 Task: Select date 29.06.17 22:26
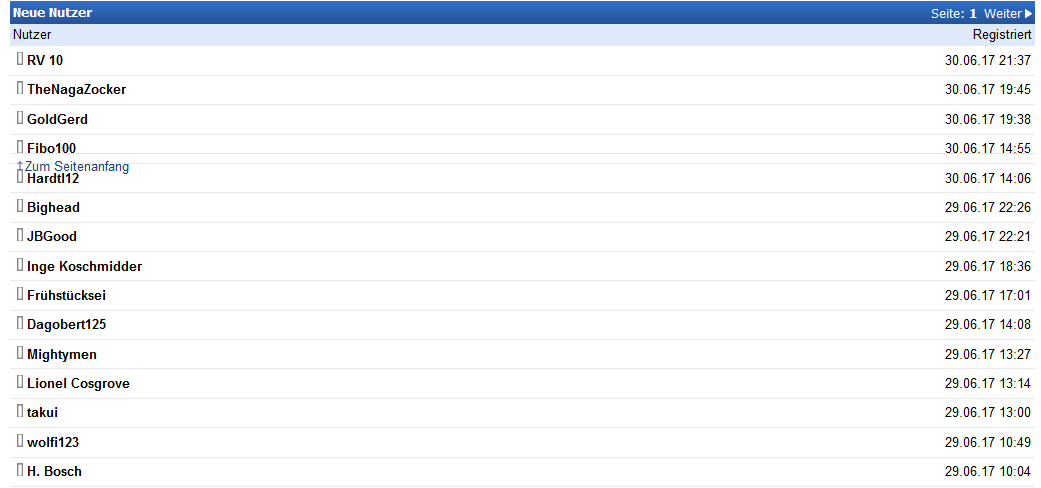(988, 208)
